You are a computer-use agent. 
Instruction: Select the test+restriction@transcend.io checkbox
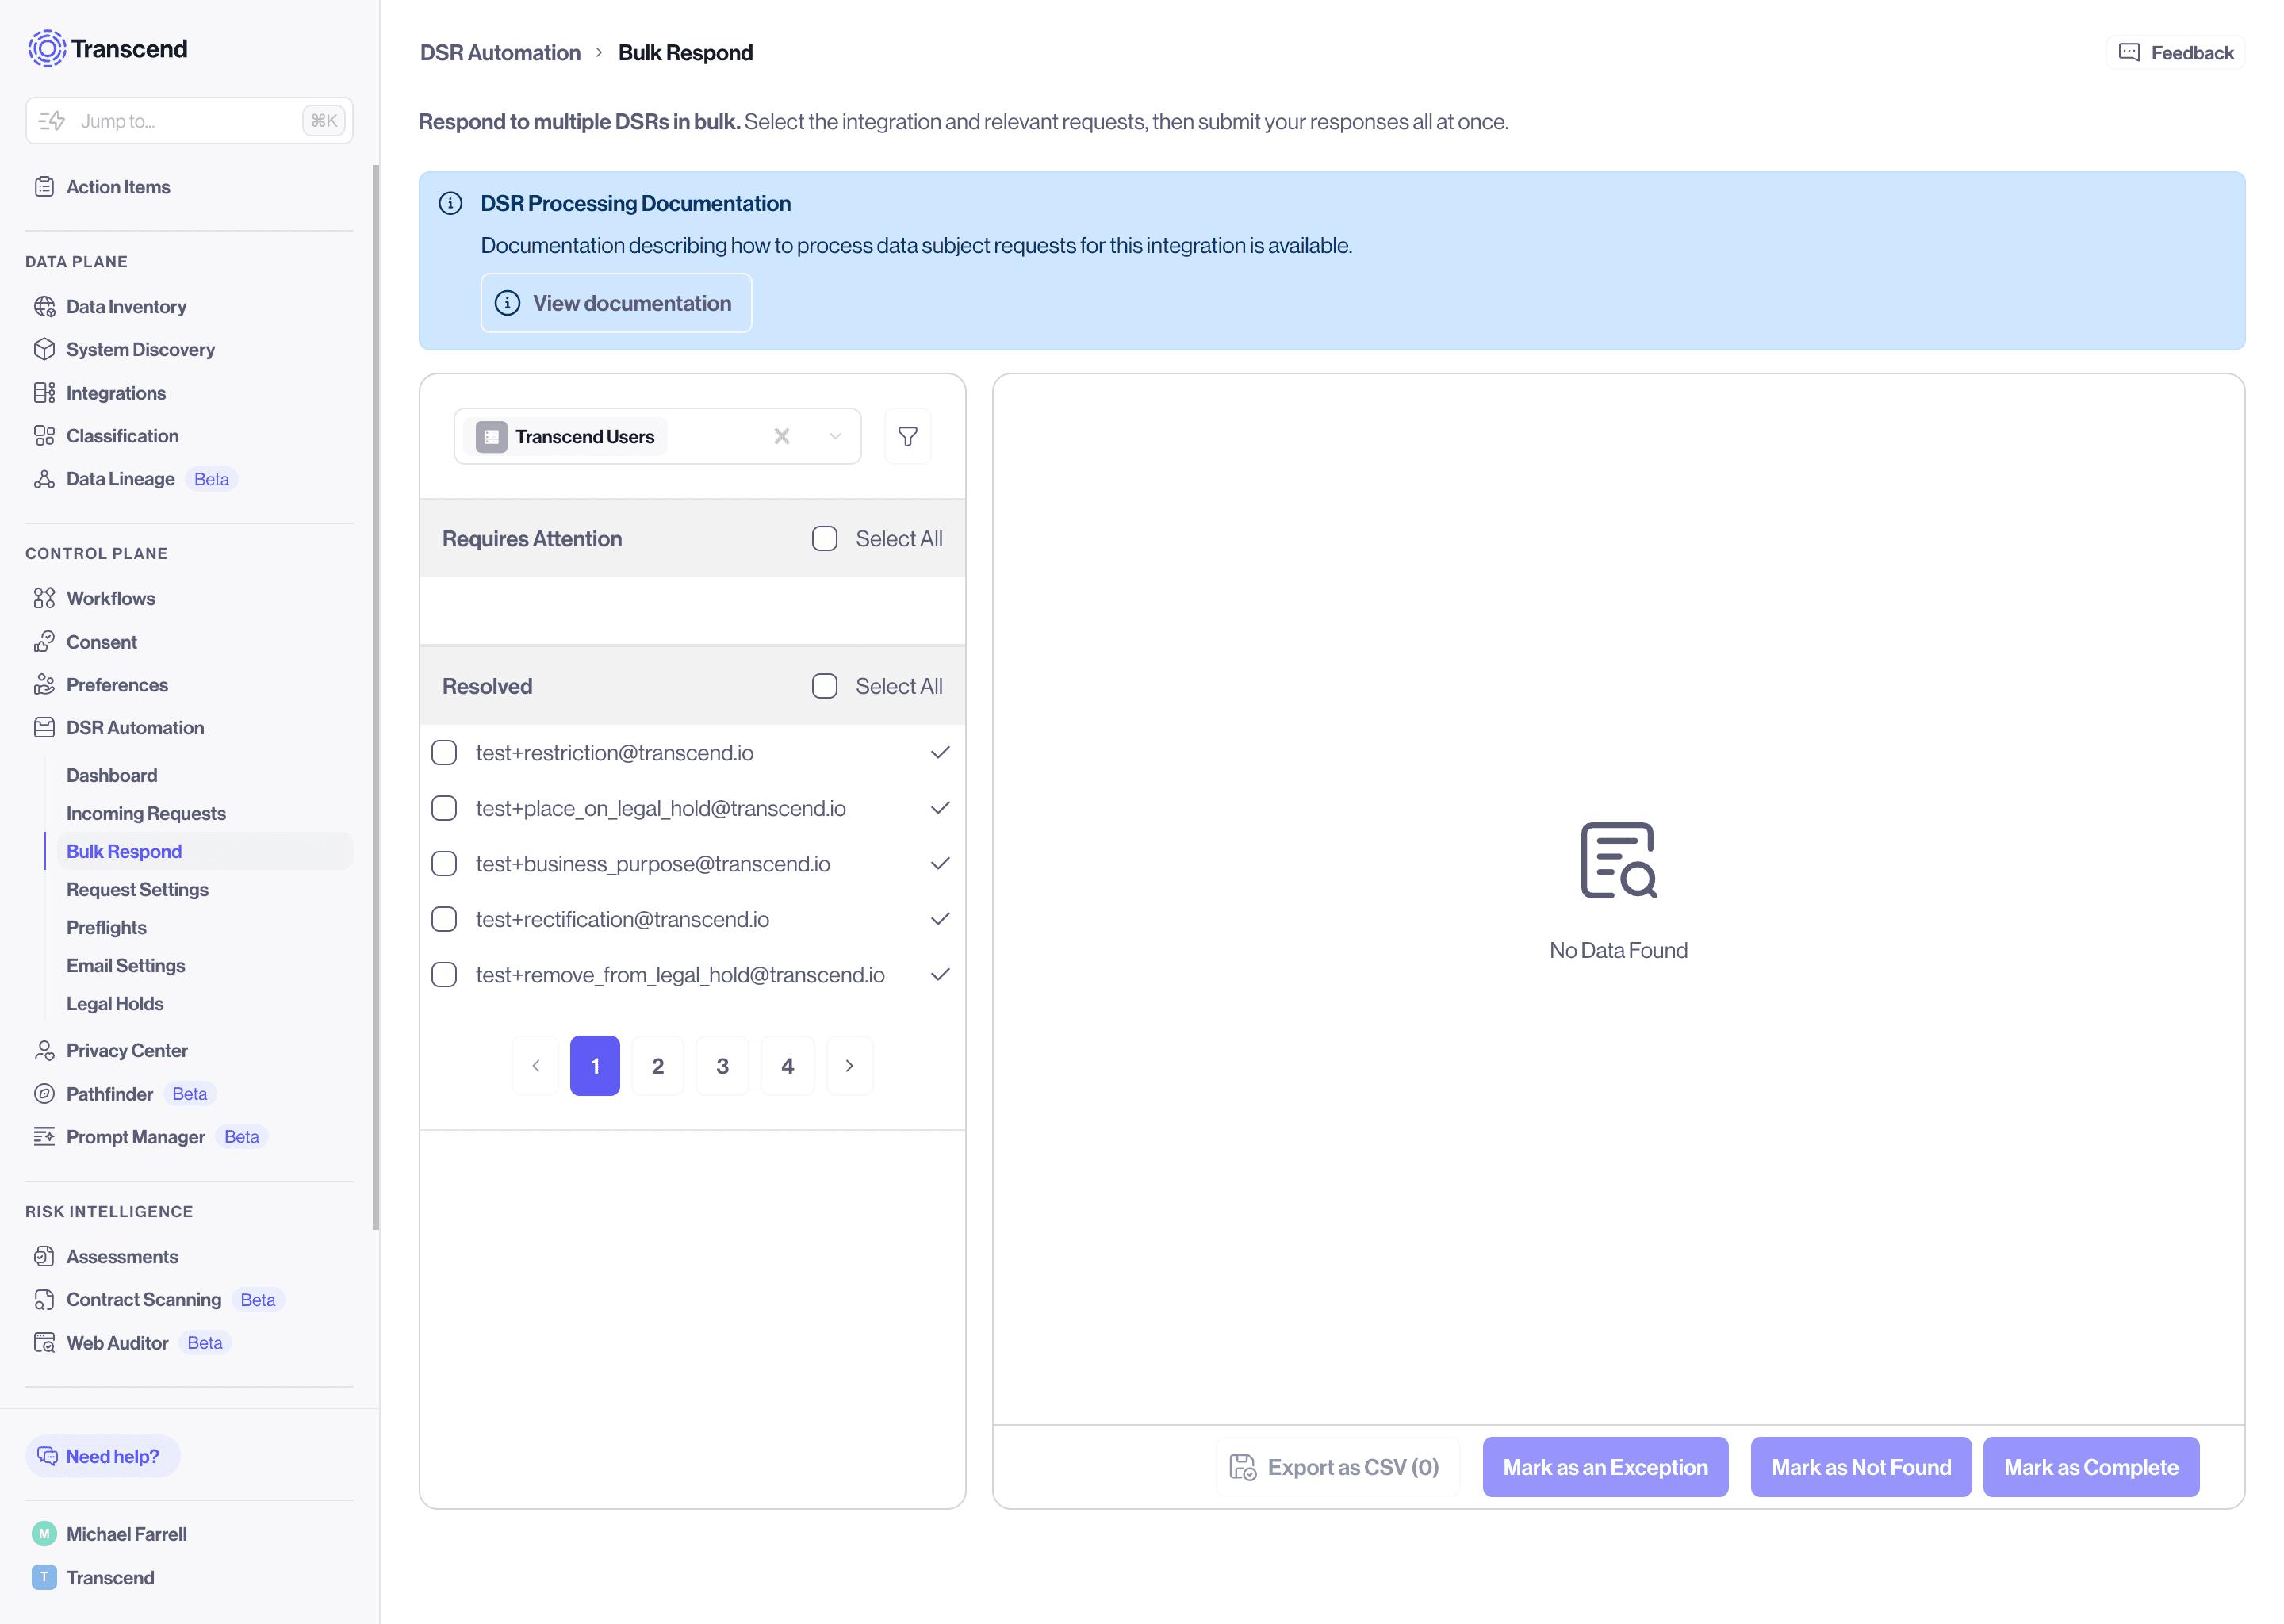tap(444, 753)
